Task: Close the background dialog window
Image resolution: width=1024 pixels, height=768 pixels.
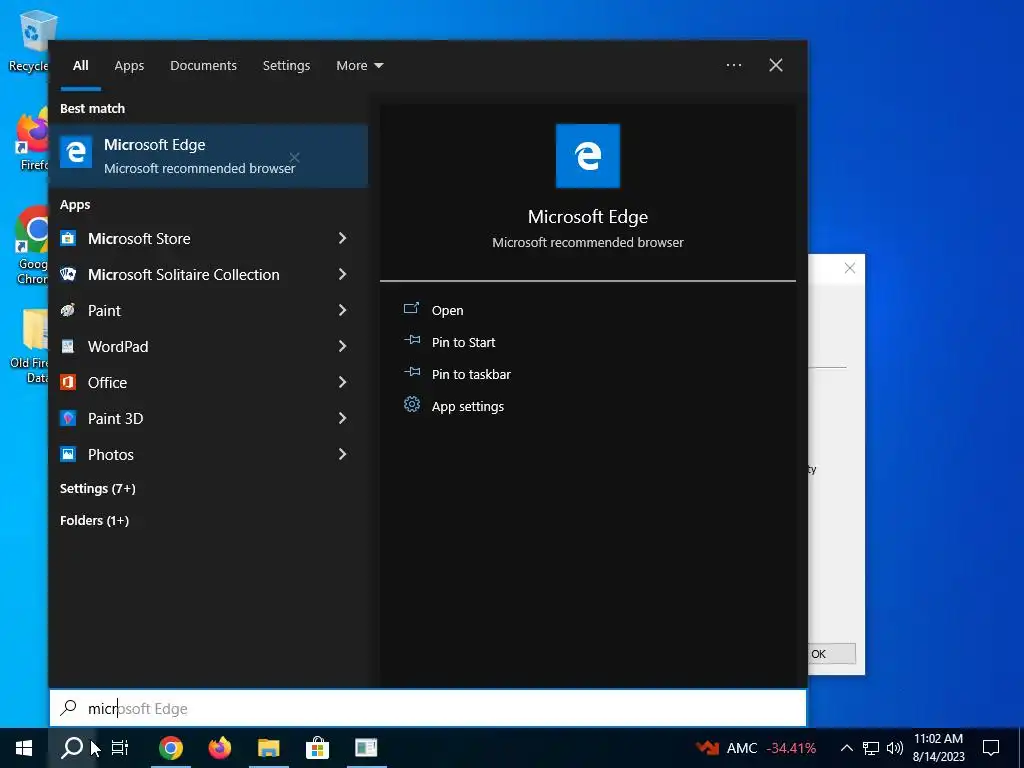Action: pyautogui.click(x=850, y=268)
